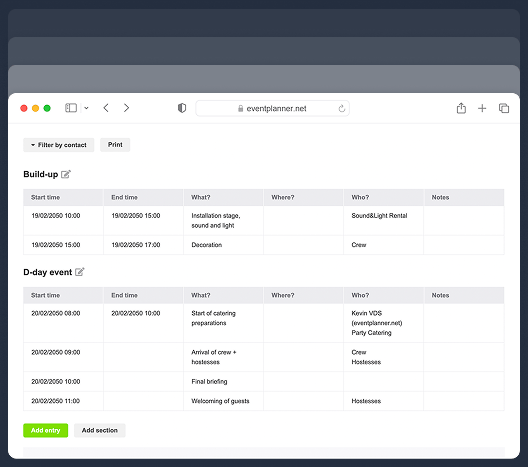
Task: Click '20/02/2050 10:00' end time in catering row
Action: (x=136, y=313)
